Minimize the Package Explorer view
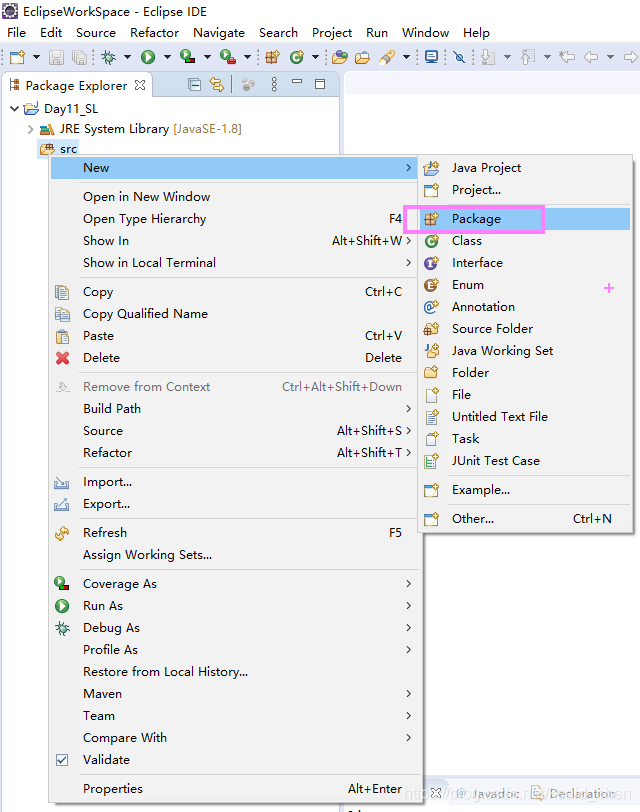640x812 pixels. [297, 82]
